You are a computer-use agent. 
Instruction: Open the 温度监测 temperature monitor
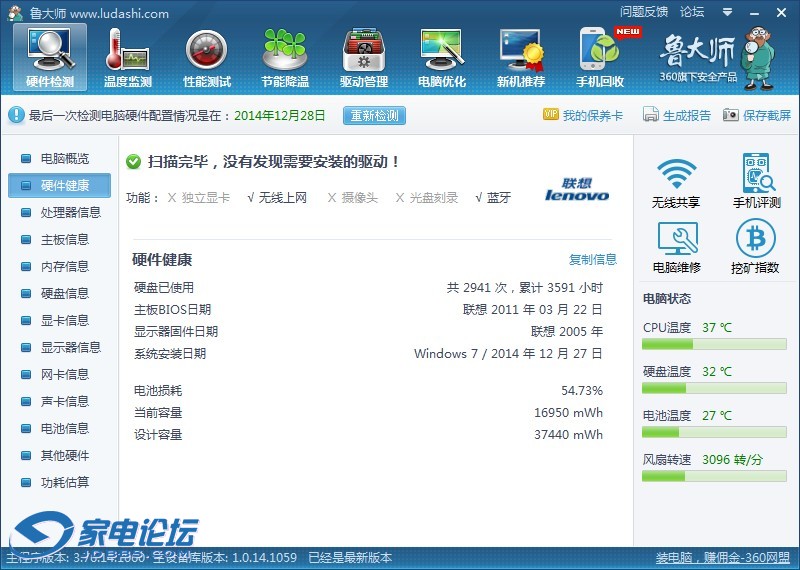pos(128,57)
